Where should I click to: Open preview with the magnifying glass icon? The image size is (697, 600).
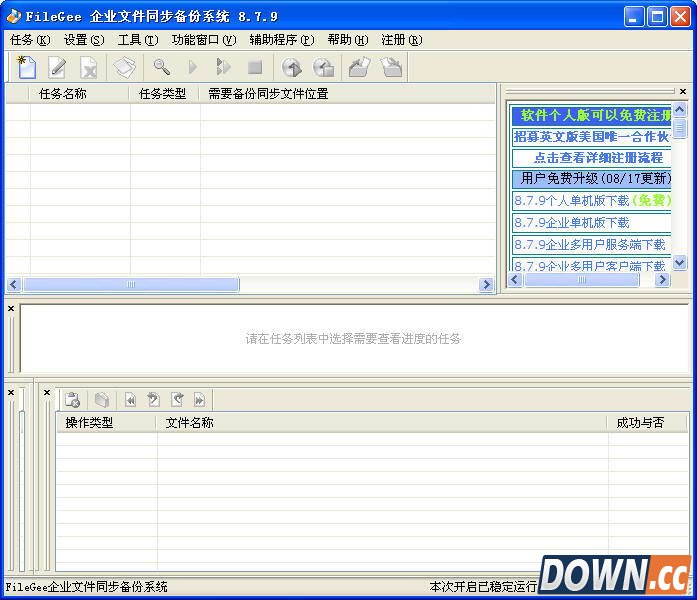pyautogui.click(x=161, y=67)
